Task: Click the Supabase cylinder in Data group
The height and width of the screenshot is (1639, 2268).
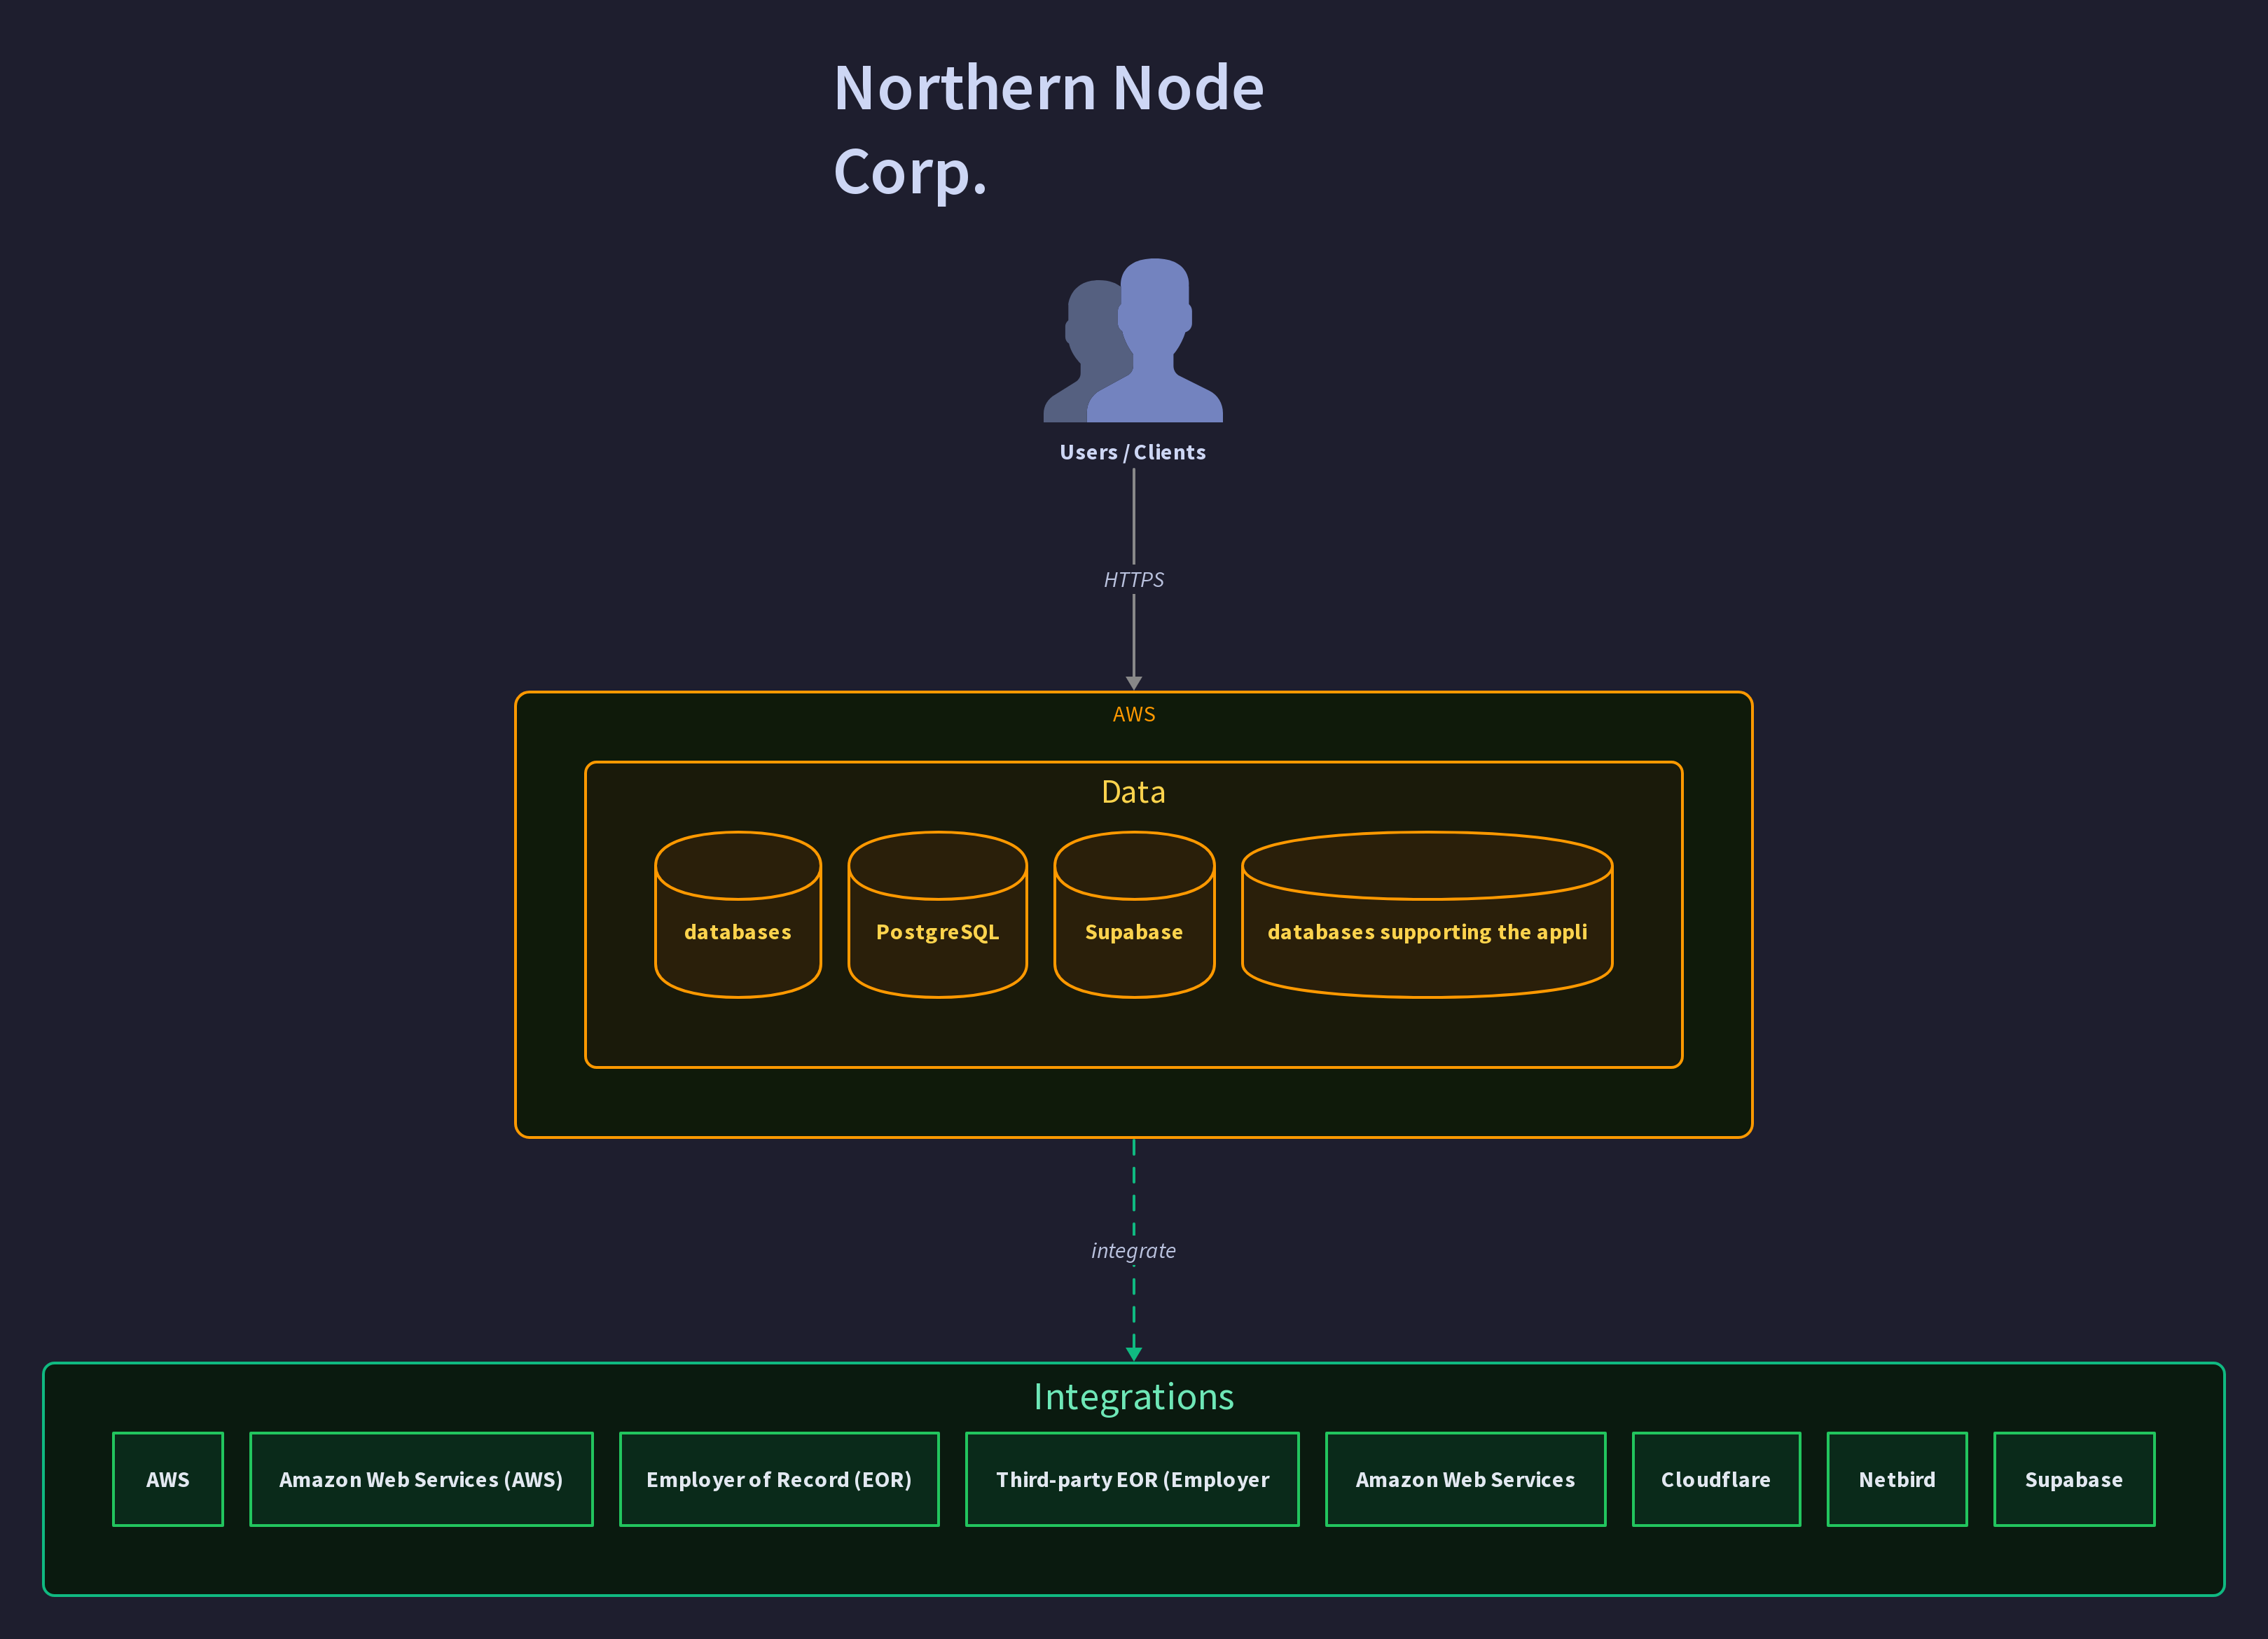Action: 1134,914
